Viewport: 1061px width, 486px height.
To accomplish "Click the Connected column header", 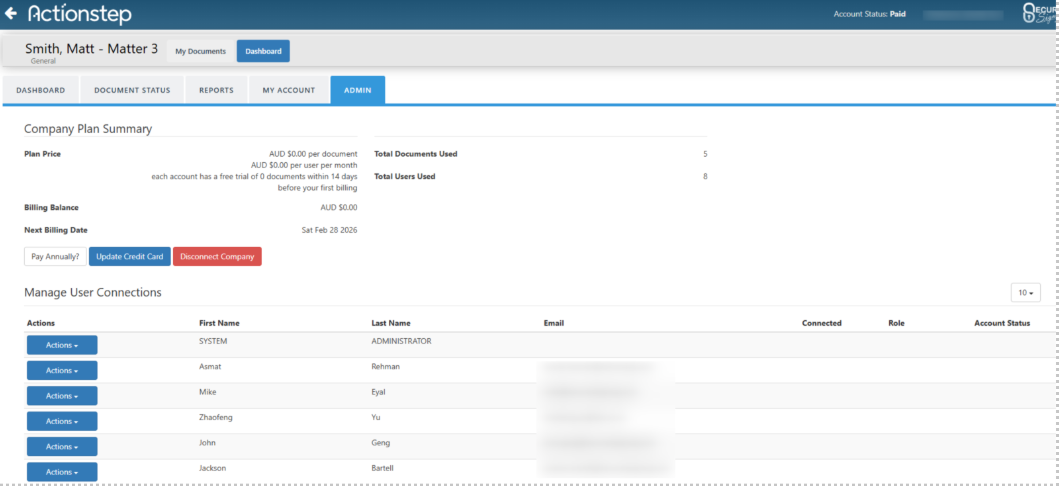I will coord(821,323).
